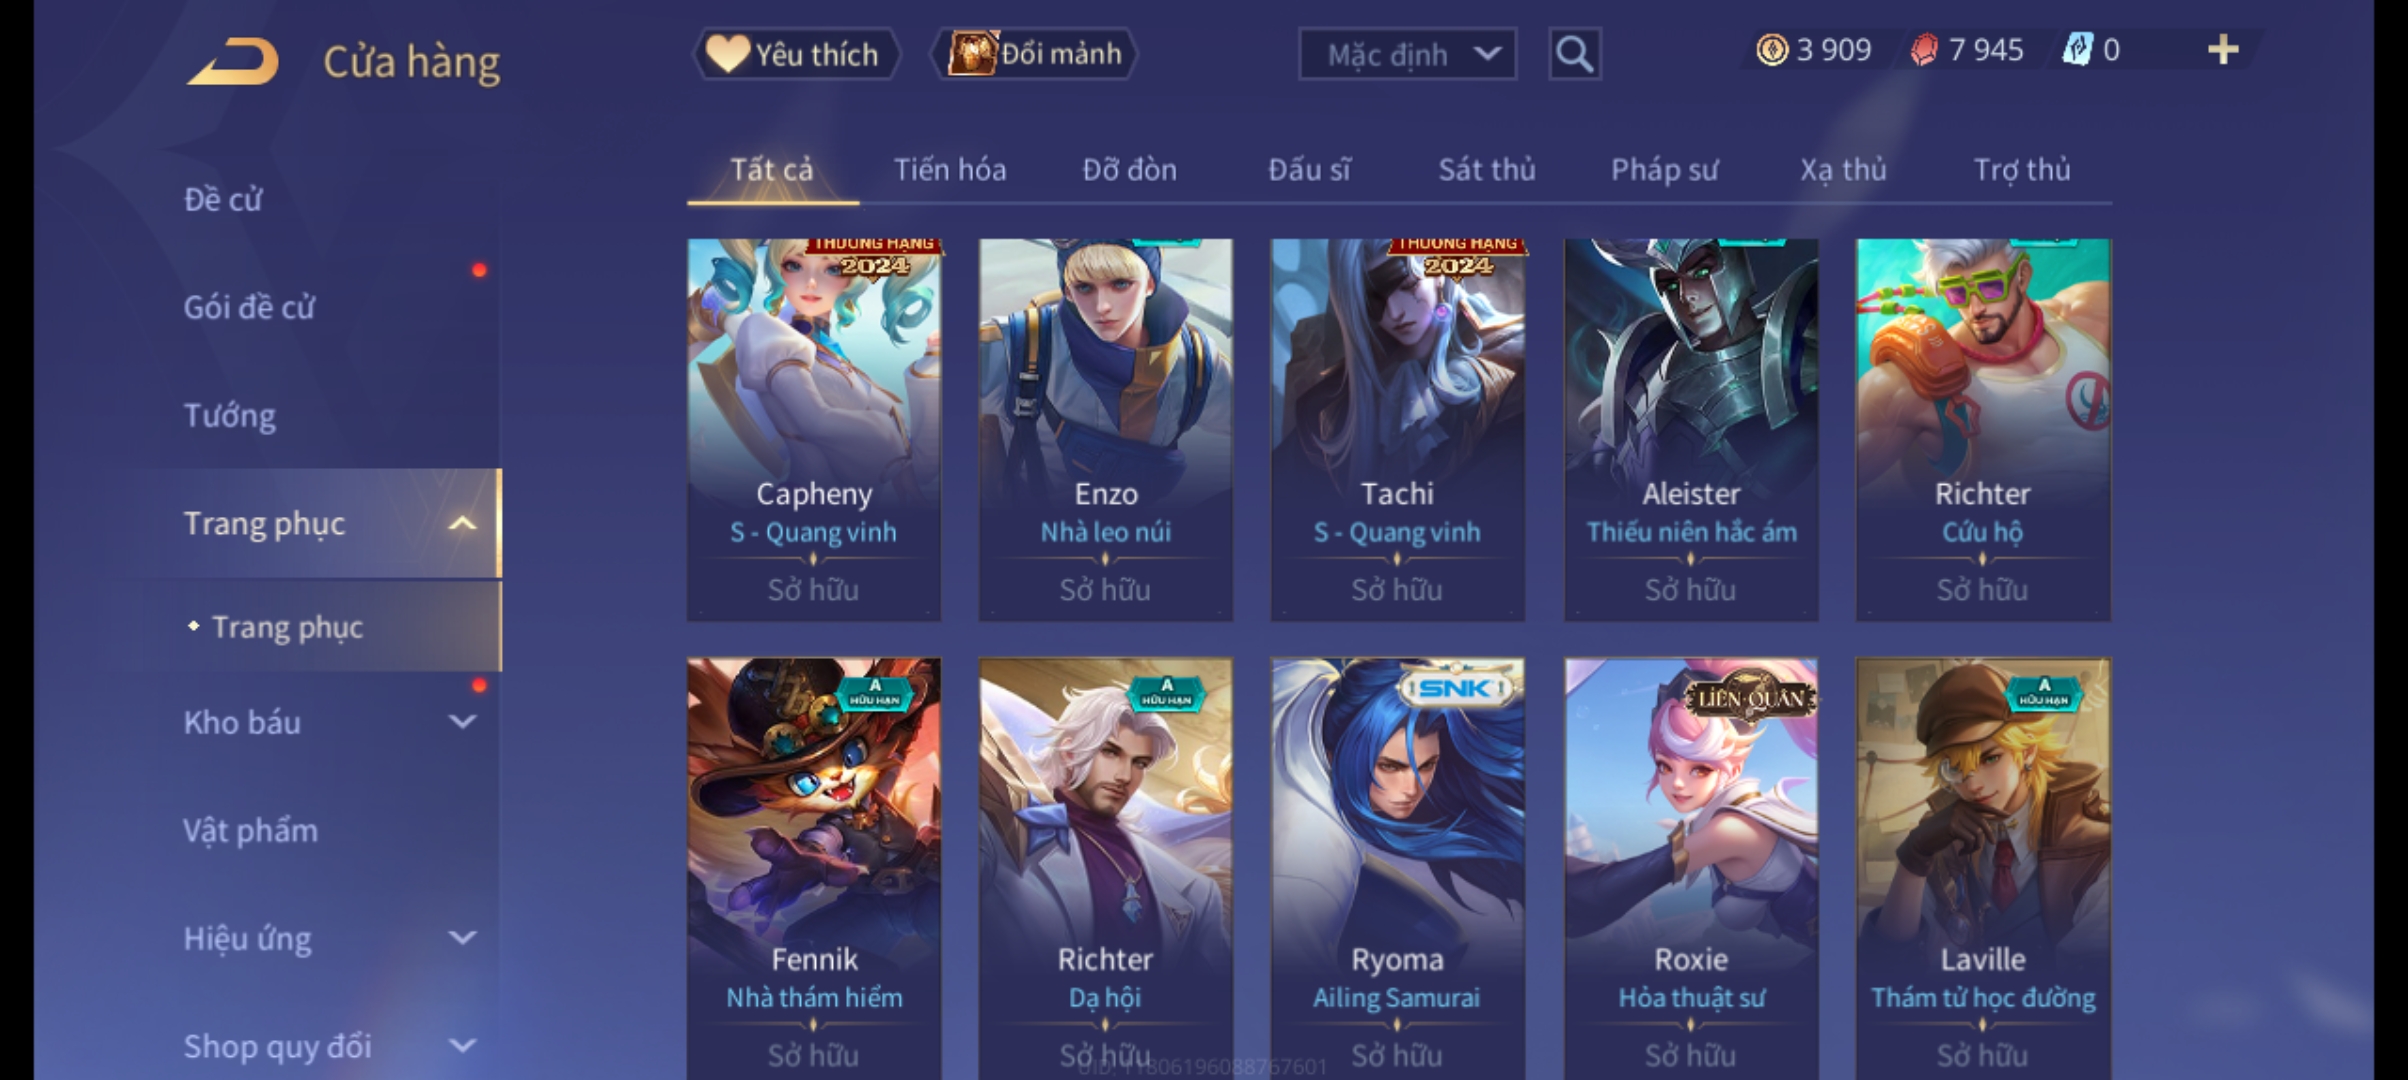Viewport: 2408px width, 1080px height.
Task: Open Tướng in the sidebar
Action: [x=229, y=415]
